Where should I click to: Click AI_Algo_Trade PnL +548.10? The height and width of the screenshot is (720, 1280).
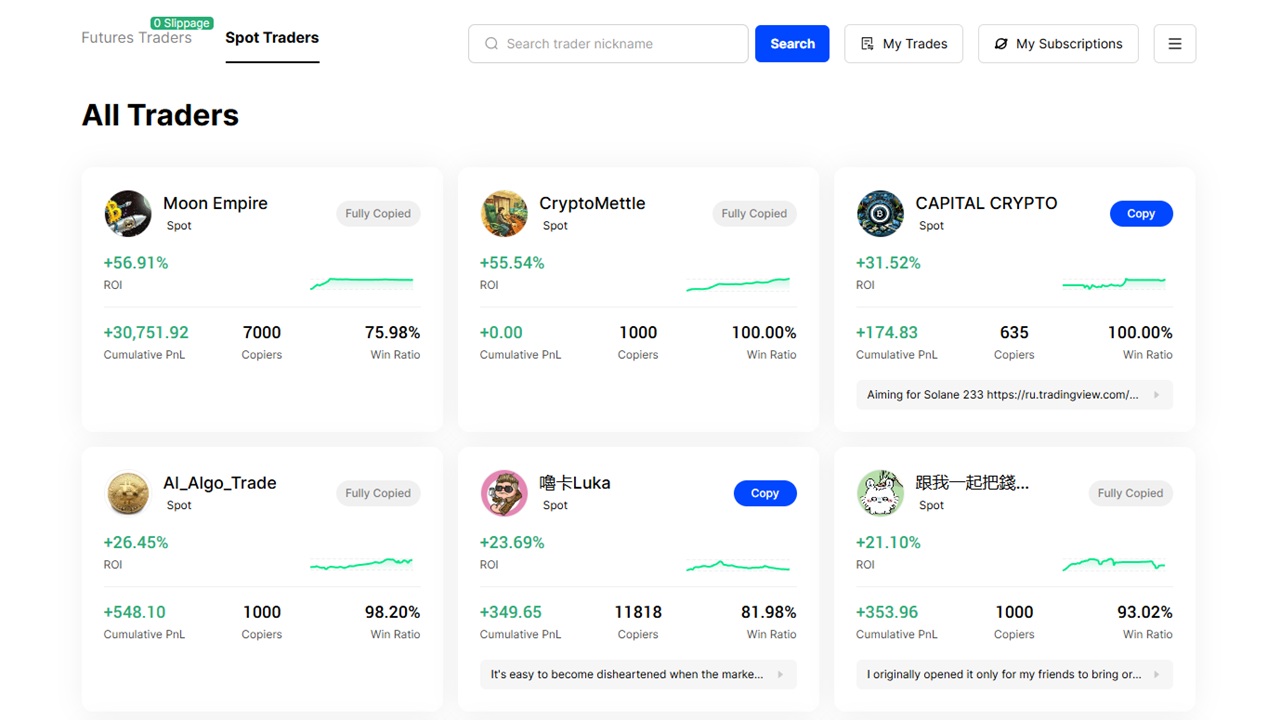tap(135, 613)
